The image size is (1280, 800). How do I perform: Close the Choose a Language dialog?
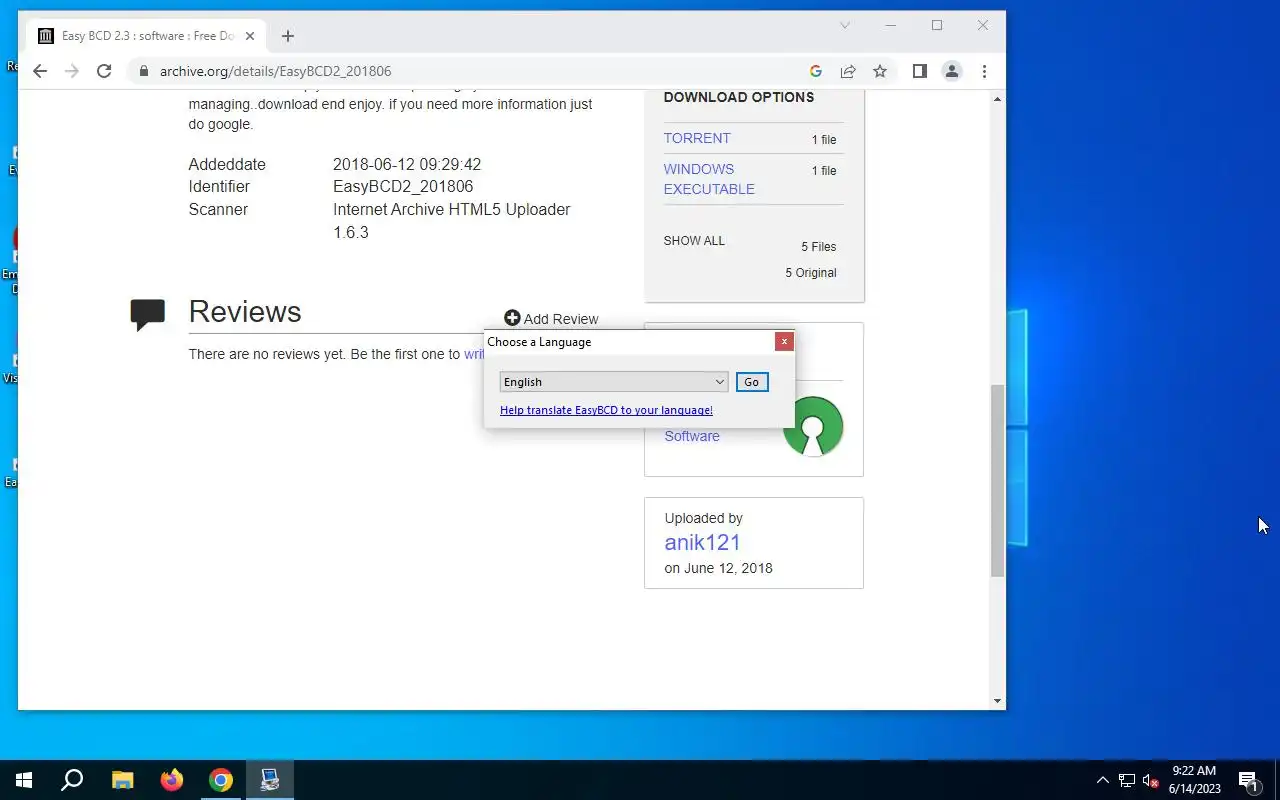[784, 341]
